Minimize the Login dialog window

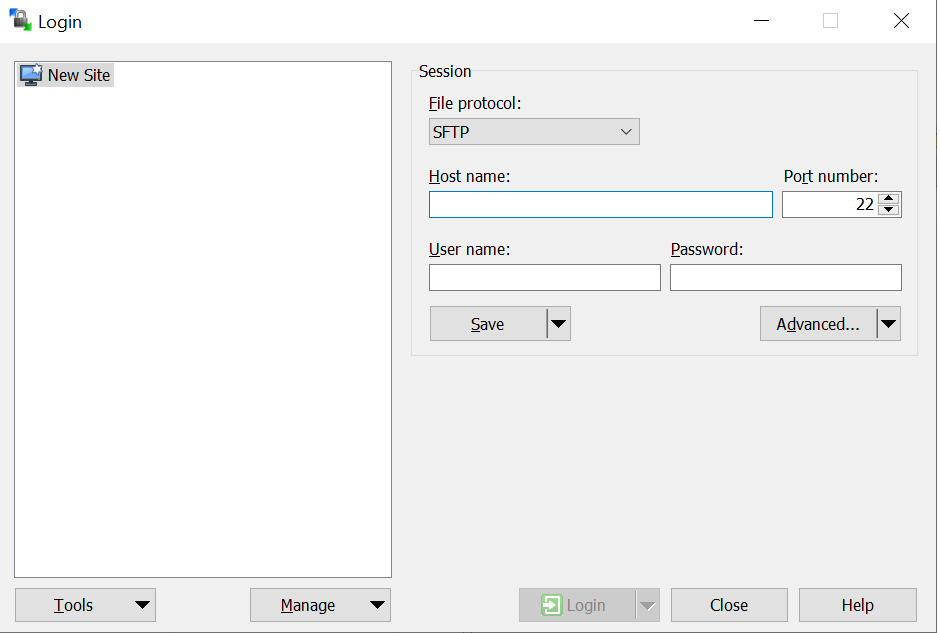coord(761,21)
